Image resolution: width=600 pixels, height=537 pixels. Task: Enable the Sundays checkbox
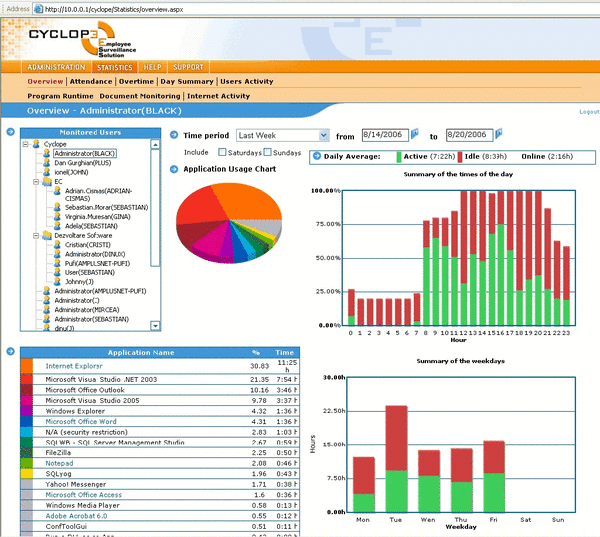click(x=269, y=153)
